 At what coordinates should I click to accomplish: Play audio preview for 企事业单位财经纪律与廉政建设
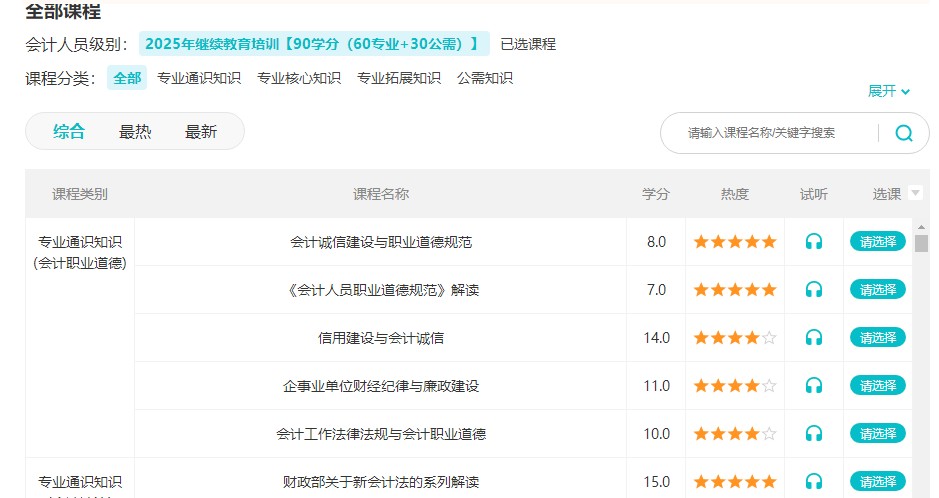click(813, 385)
